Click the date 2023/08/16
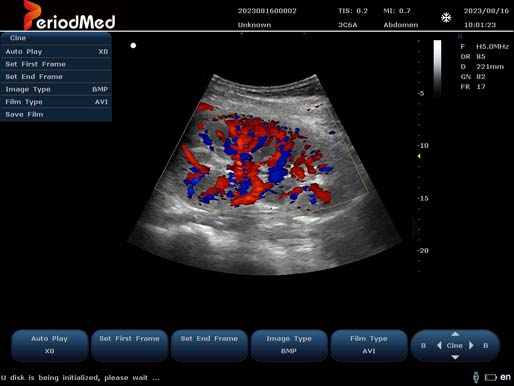Screen dimensions: 514x386 tap(486, 11)
